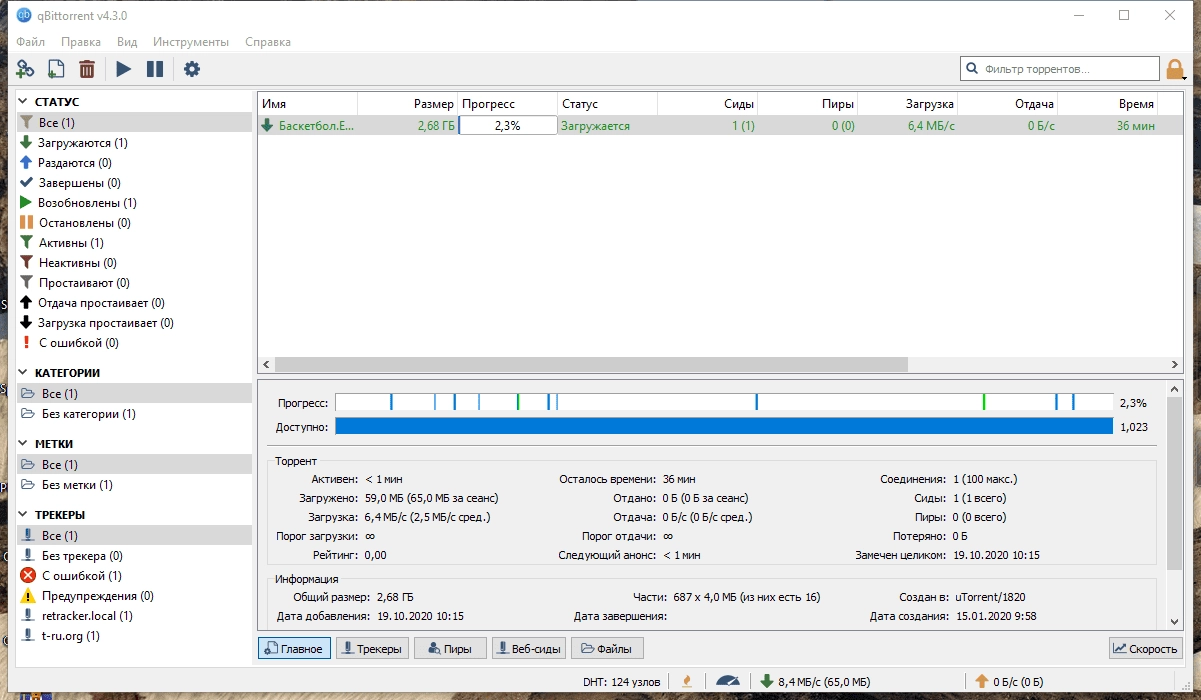Viewport: 1201px width, 700px height.
Task: Click the orange upload speed status entry
Action: (1008, 681)
